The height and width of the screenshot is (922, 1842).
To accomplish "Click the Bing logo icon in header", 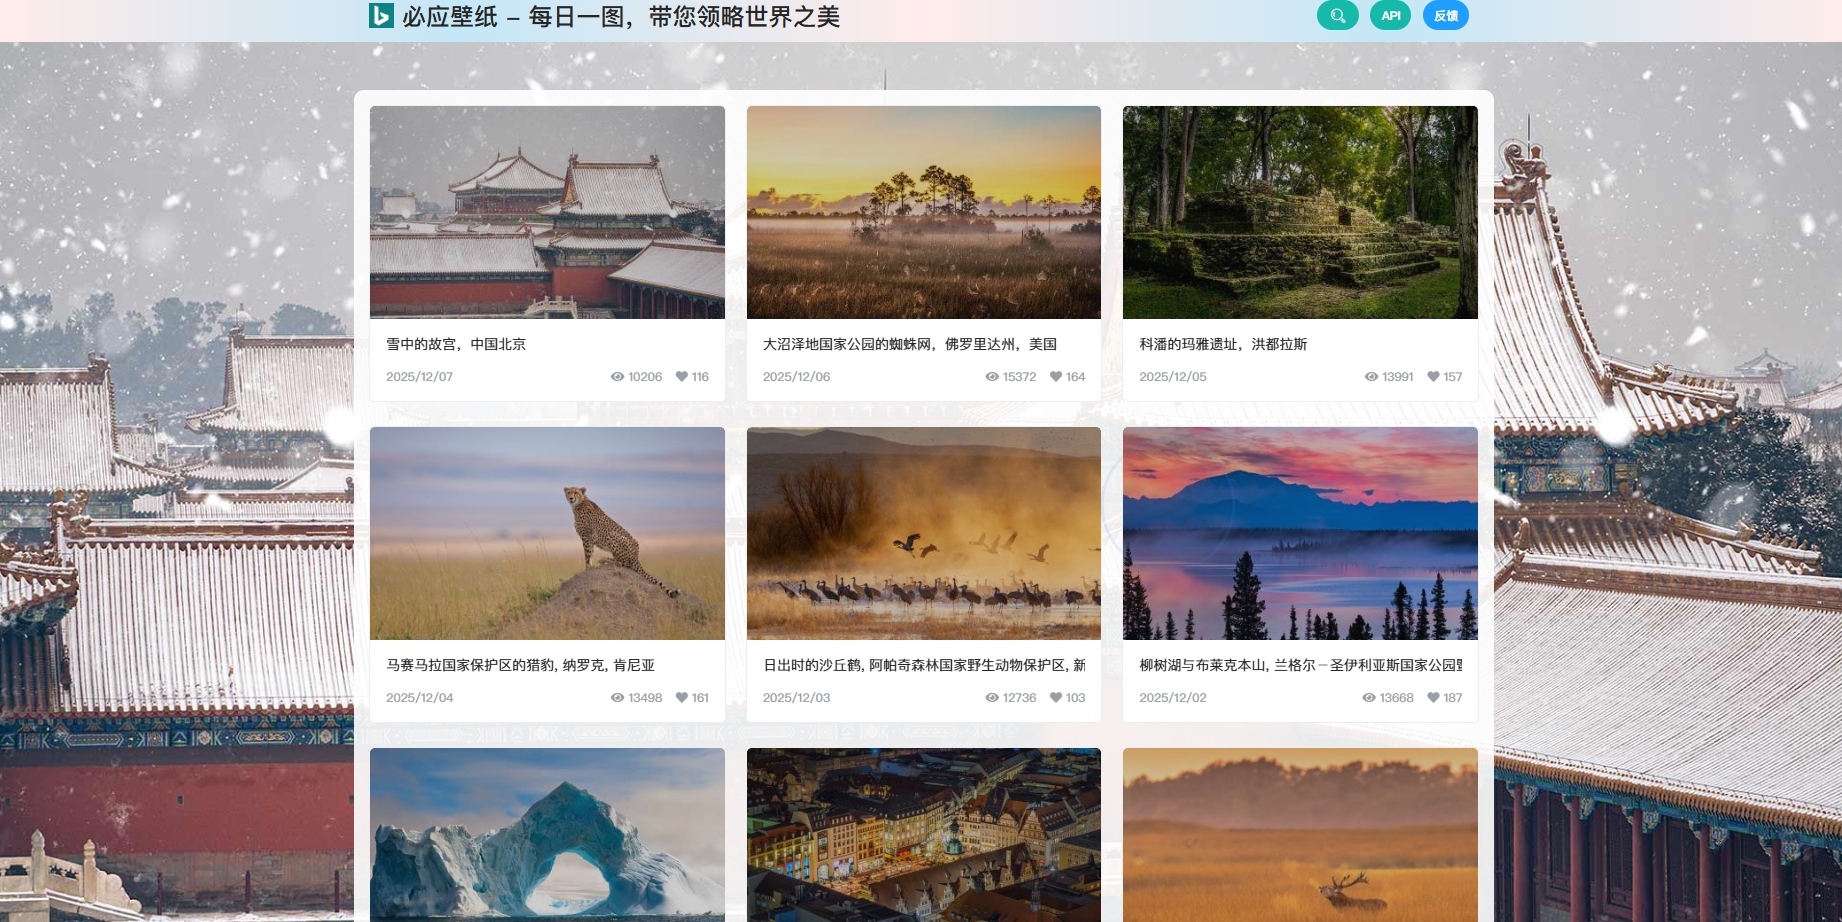I will [x=381, y=16].
